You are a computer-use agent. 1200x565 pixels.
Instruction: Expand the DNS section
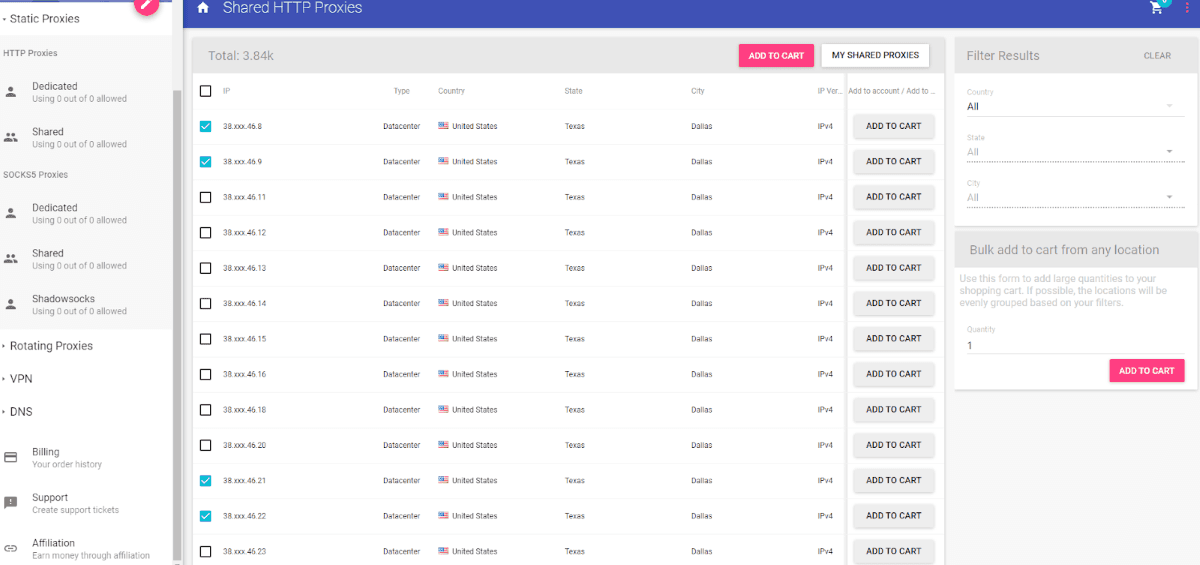[x=20, y=412]
